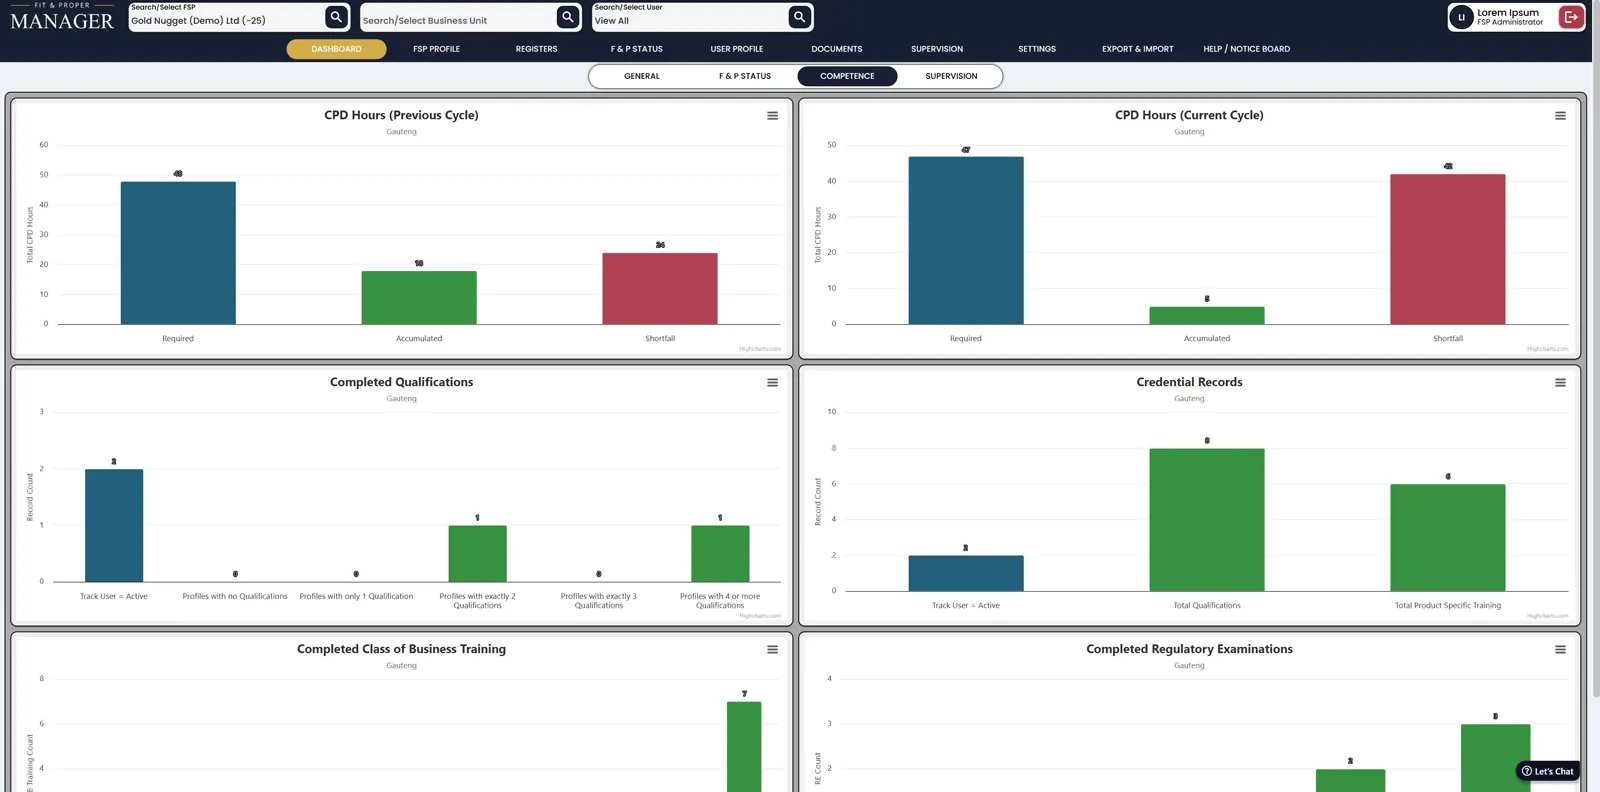Go to Export & Import

(1138, 49)
